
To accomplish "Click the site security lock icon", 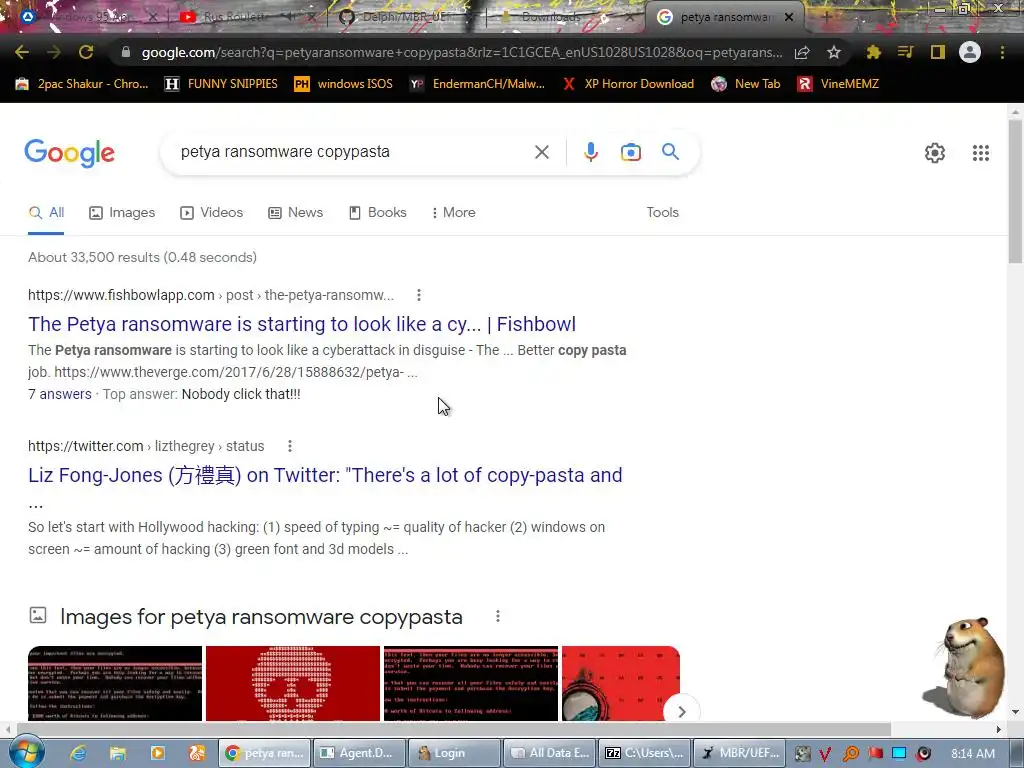I will [126, 52].
